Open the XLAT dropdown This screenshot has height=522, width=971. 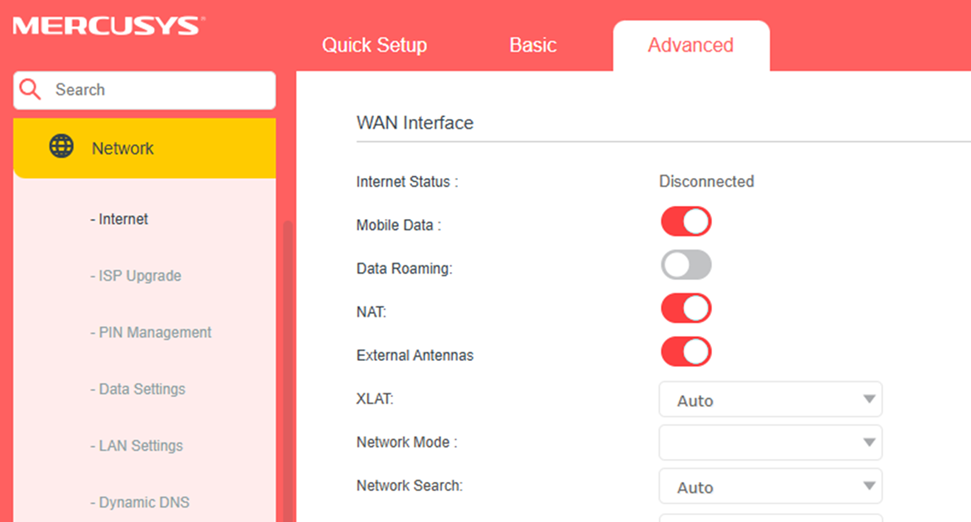click(770, 400)
